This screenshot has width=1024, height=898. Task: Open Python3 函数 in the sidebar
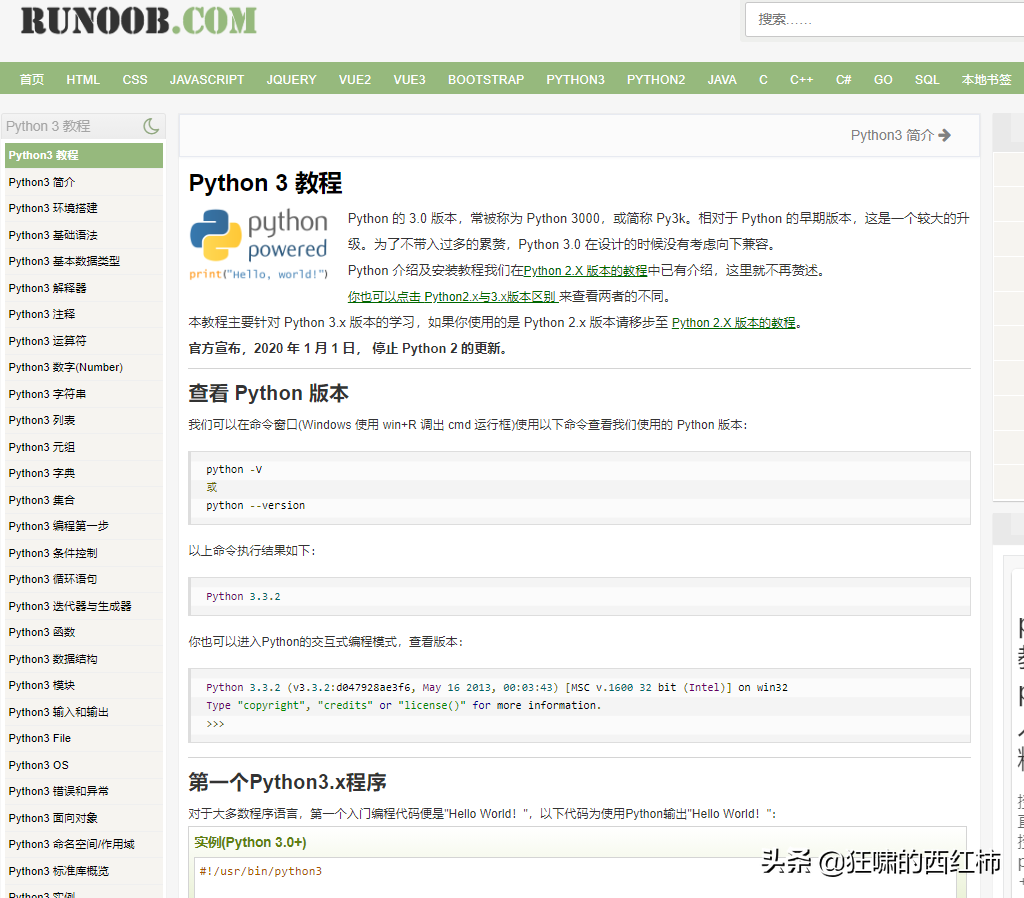(84, 632)
